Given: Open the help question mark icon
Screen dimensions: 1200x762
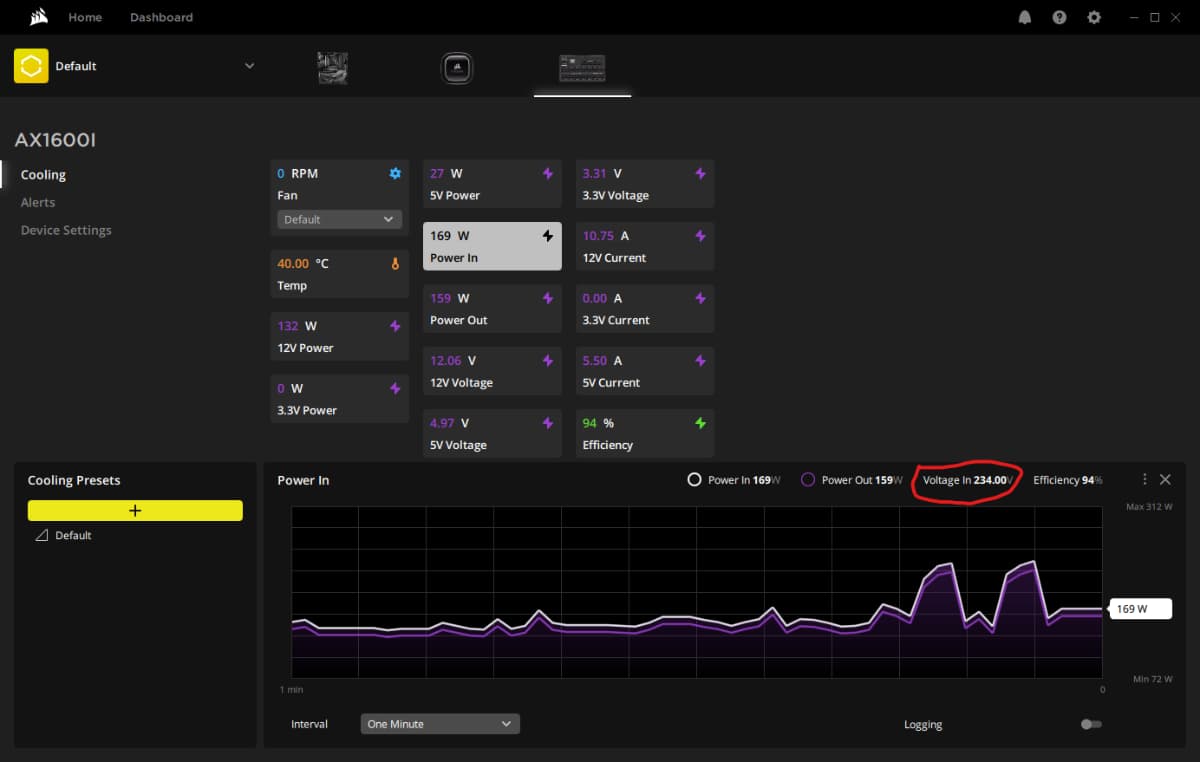Looking at the screenshot, I should coord(1060,17).
